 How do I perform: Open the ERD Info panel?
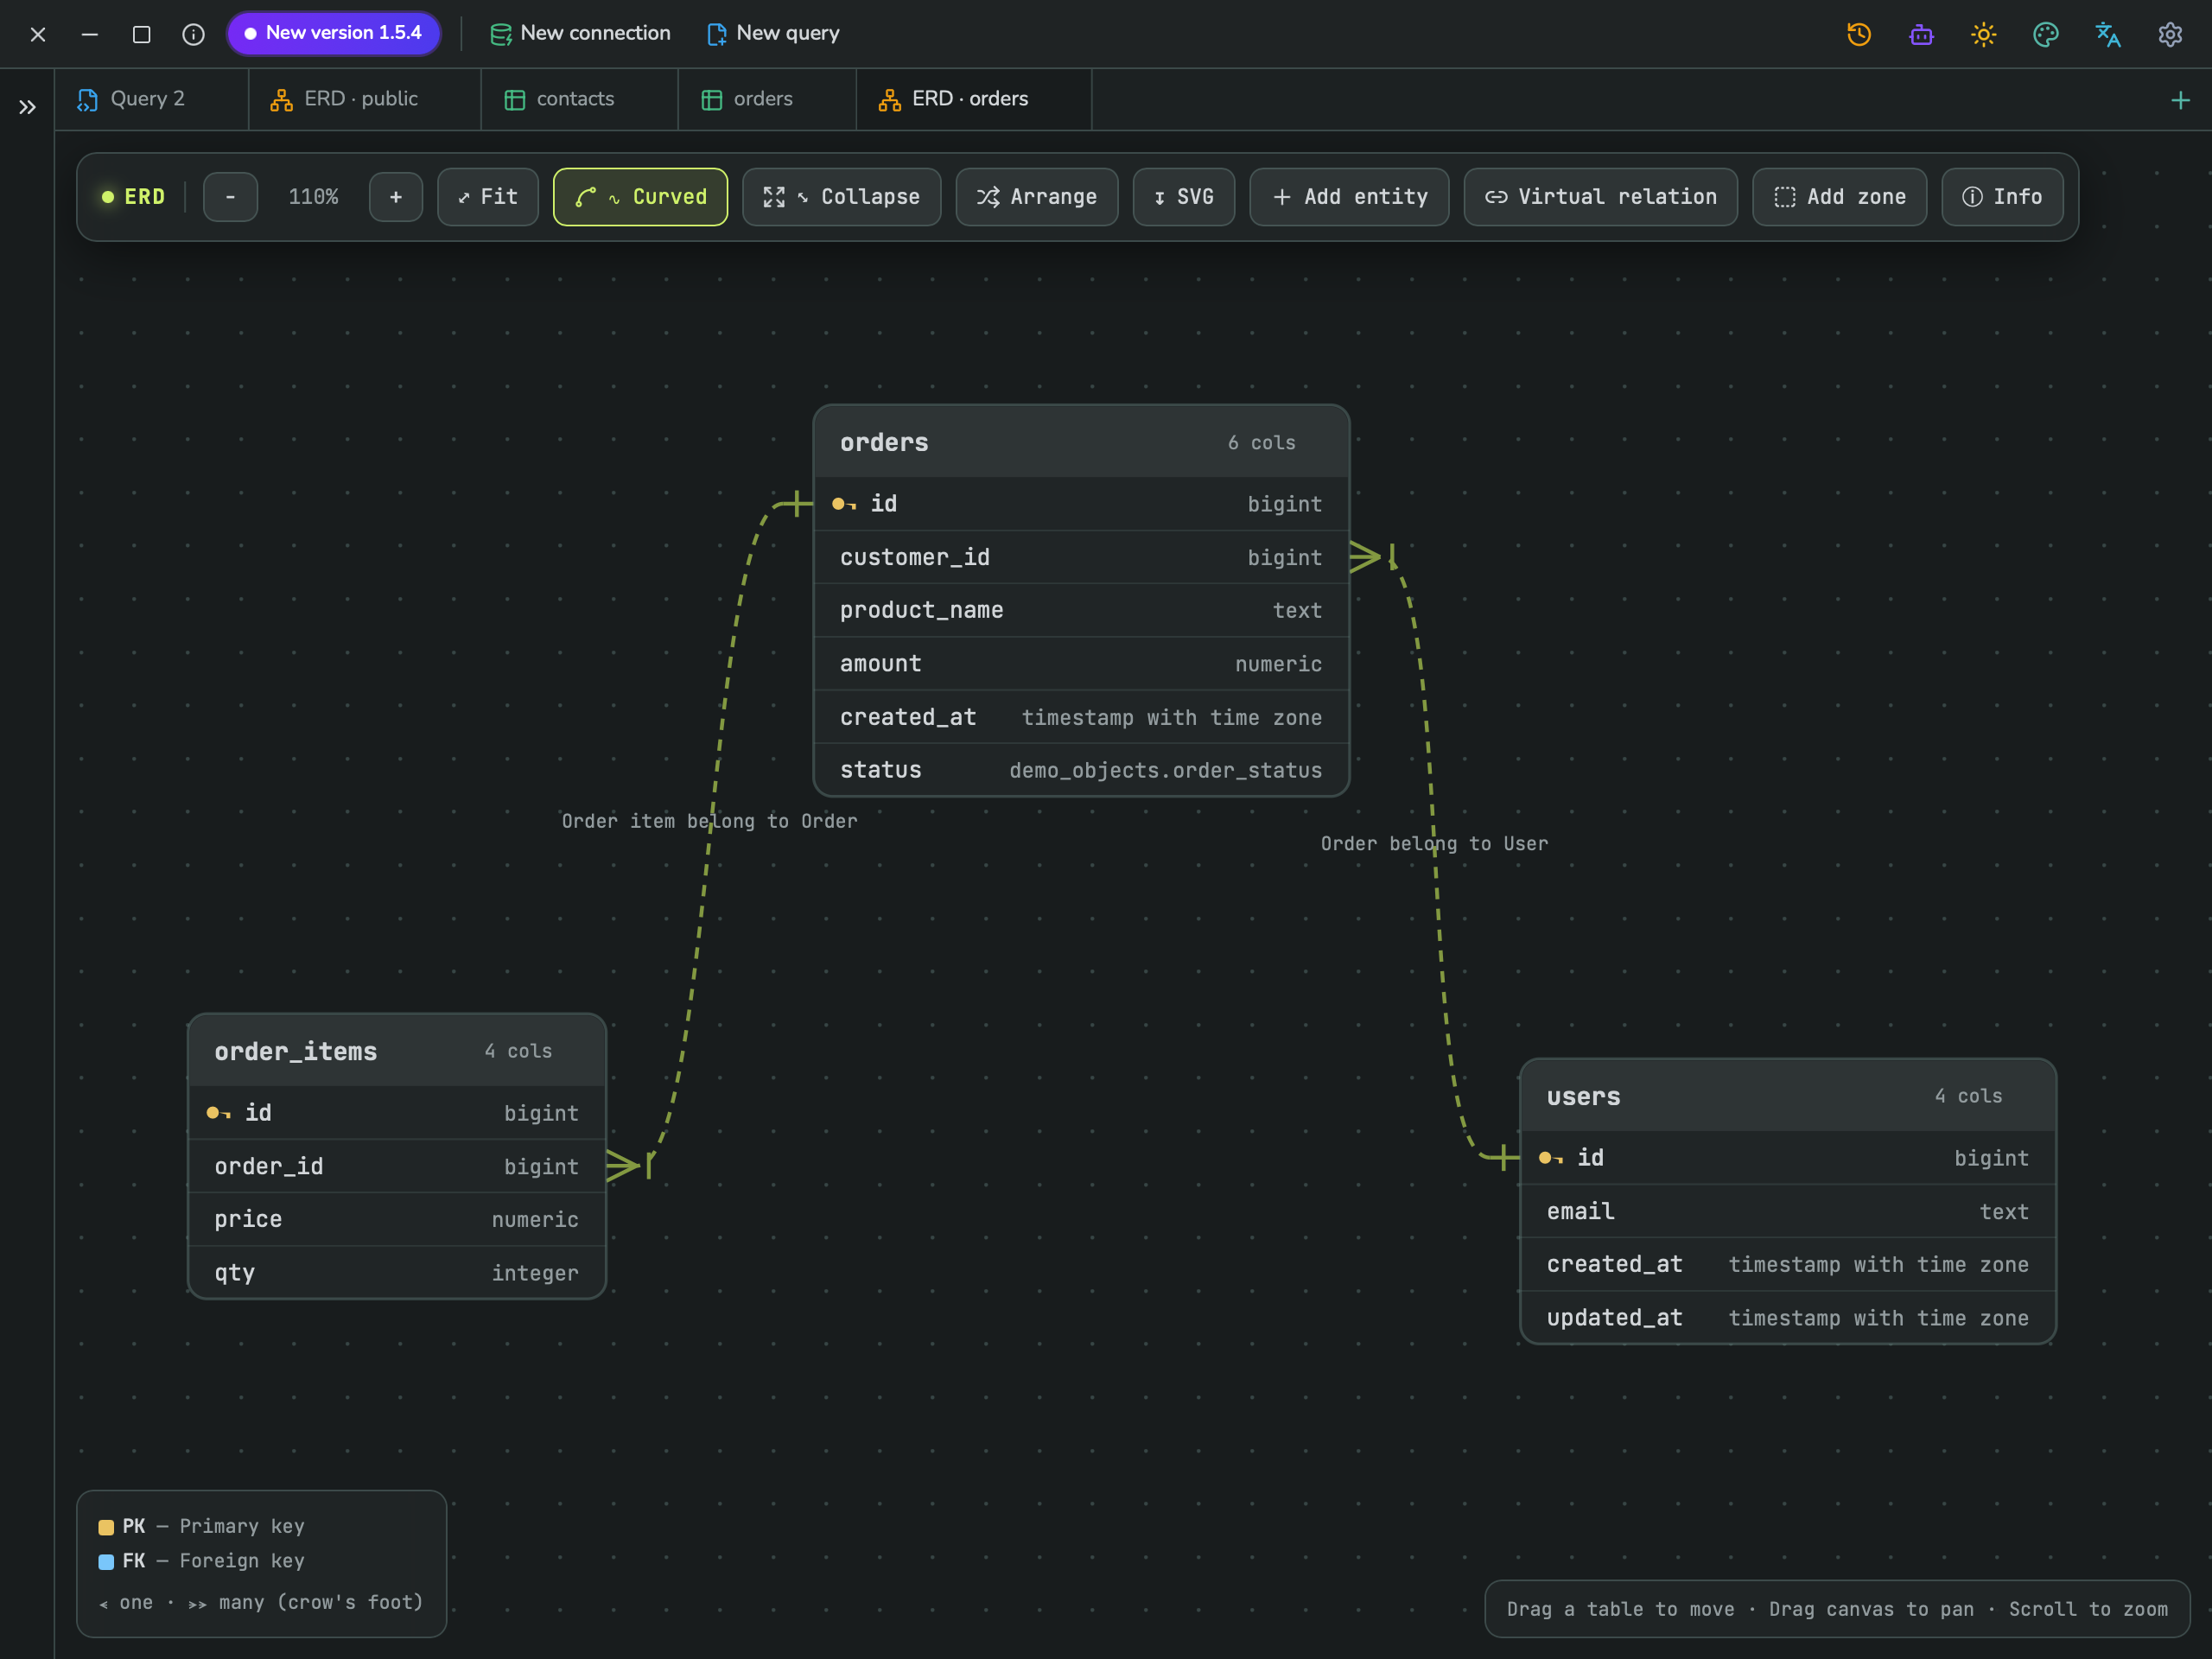point(2002,197)
